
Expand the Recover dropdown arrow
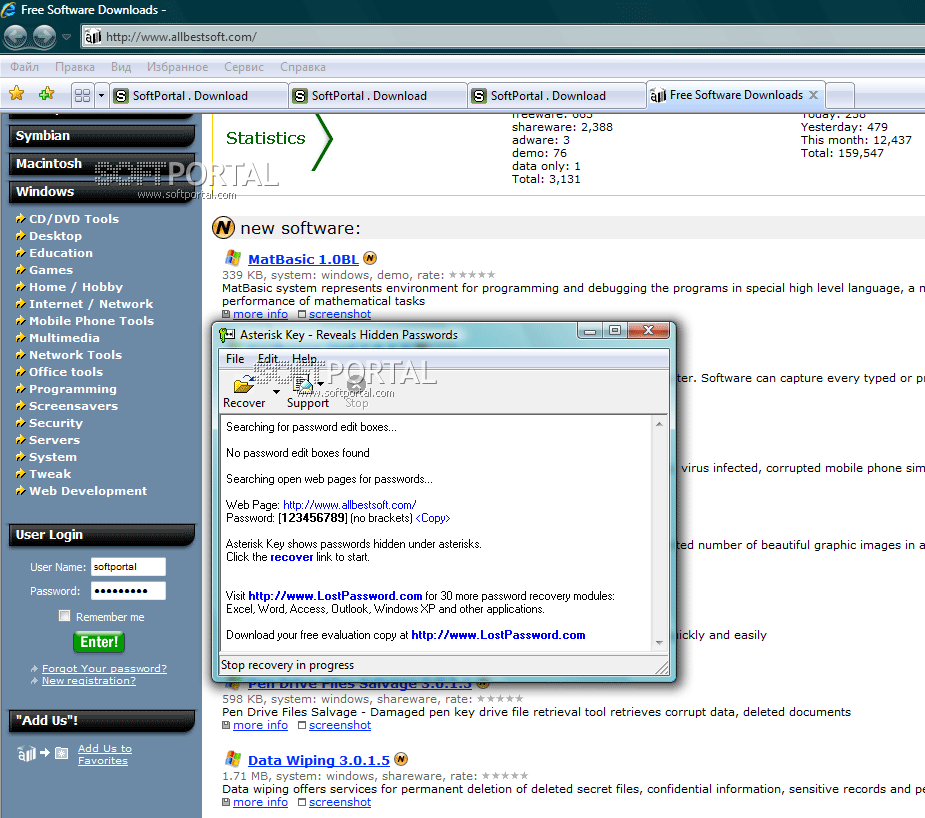(x=276, y=392)
